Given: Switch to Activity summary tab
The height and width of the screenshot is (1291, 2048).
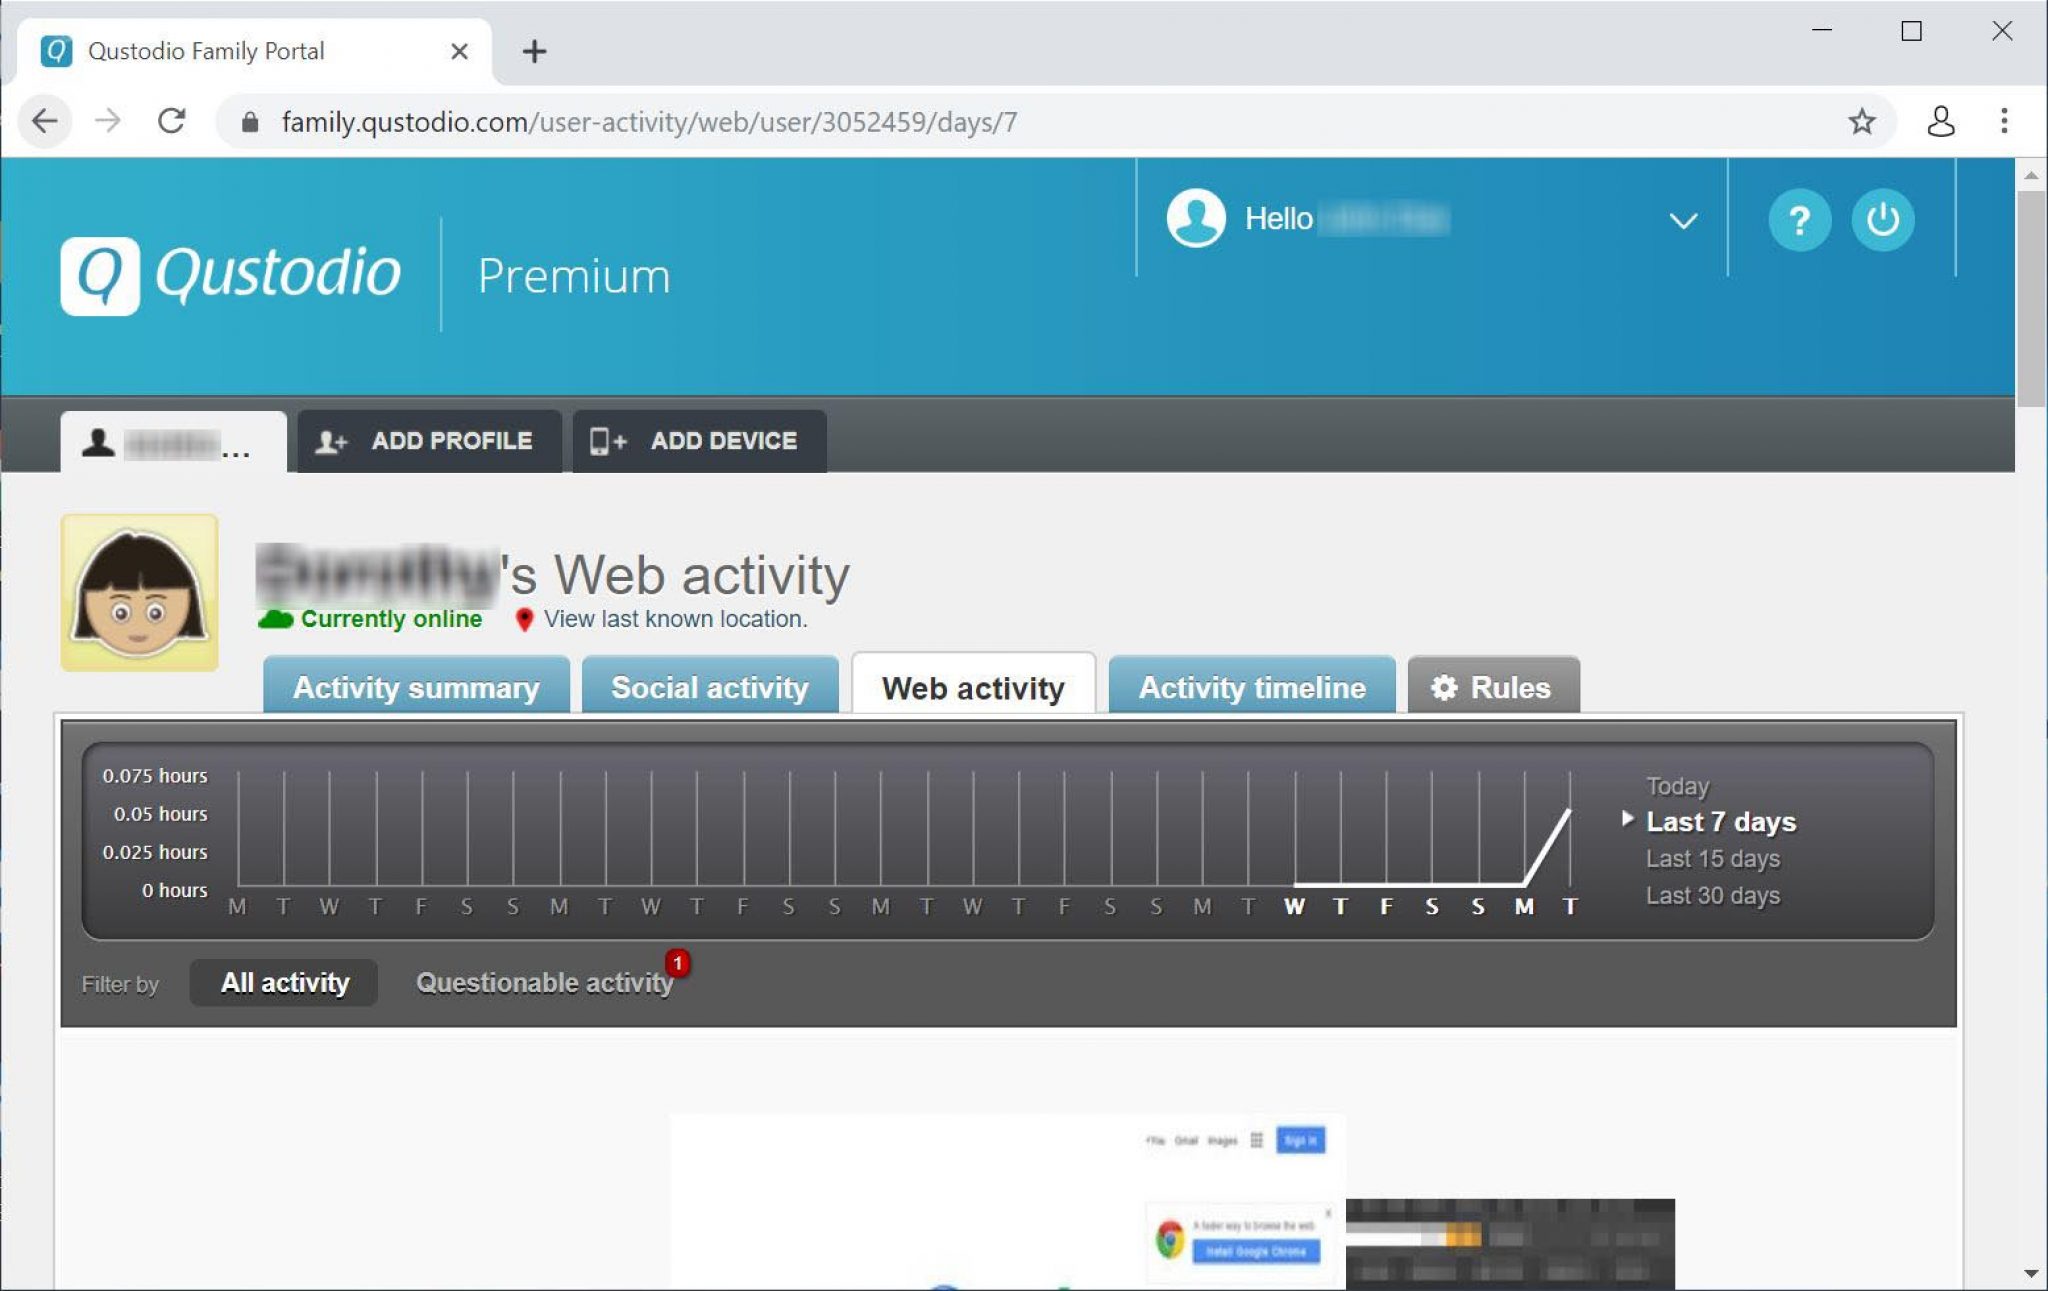Looking at the screenshot, I should coord(415,686).
